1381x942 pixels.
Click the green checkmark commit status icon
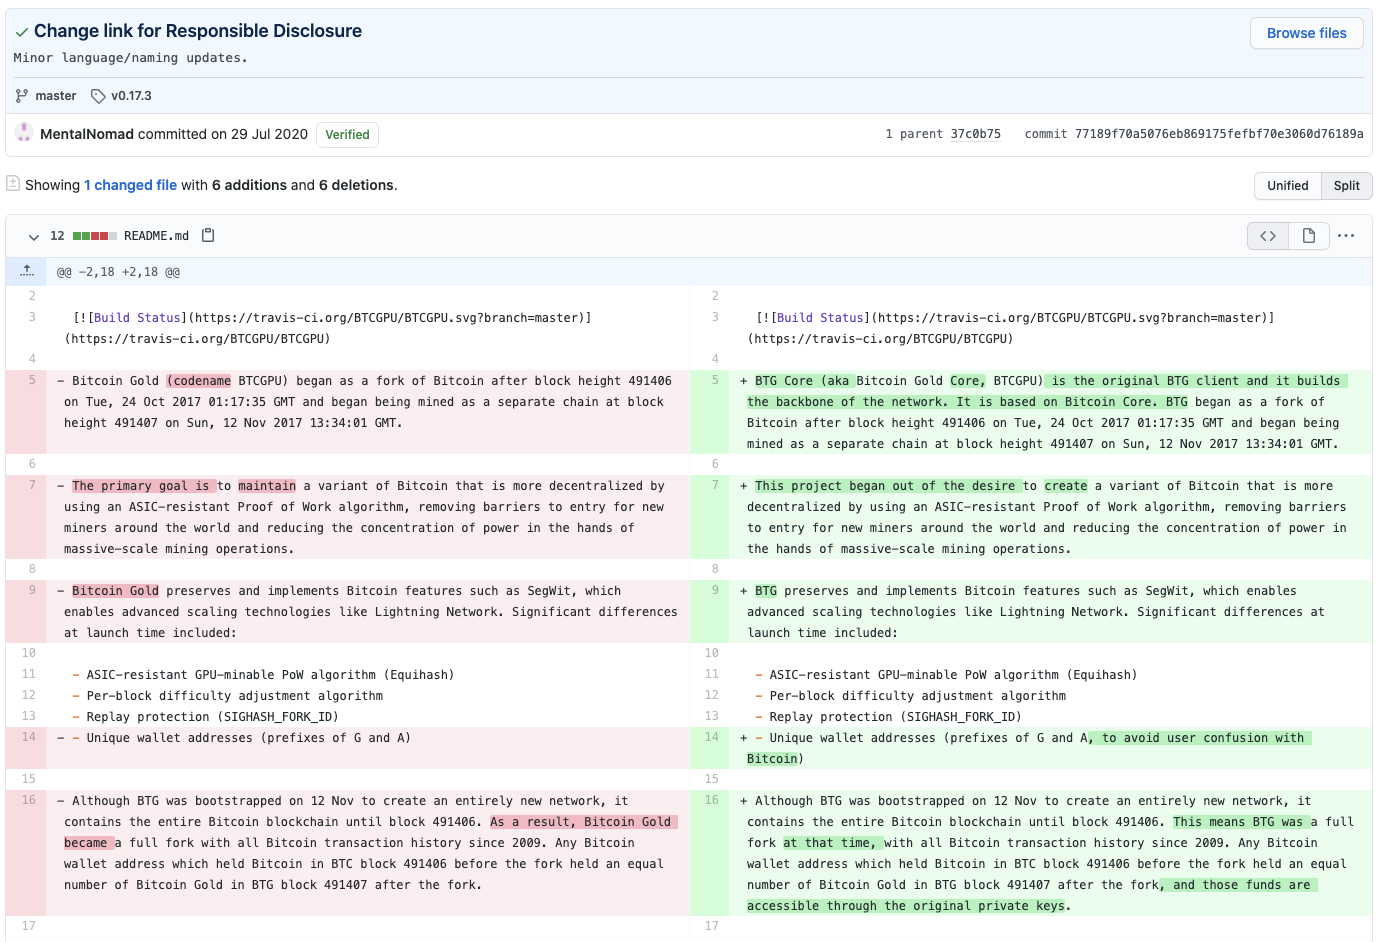point(21,32)
